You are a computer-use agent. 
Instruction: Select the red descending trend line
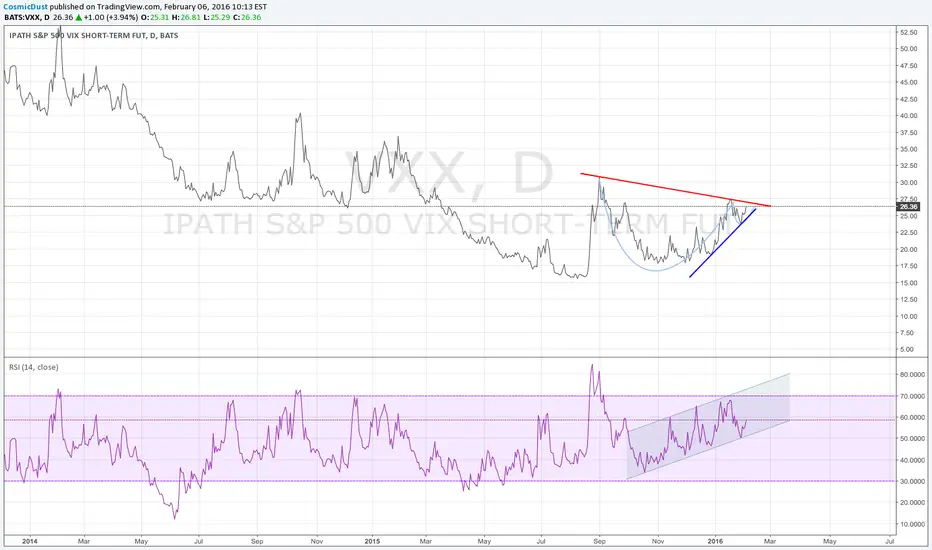676,190
